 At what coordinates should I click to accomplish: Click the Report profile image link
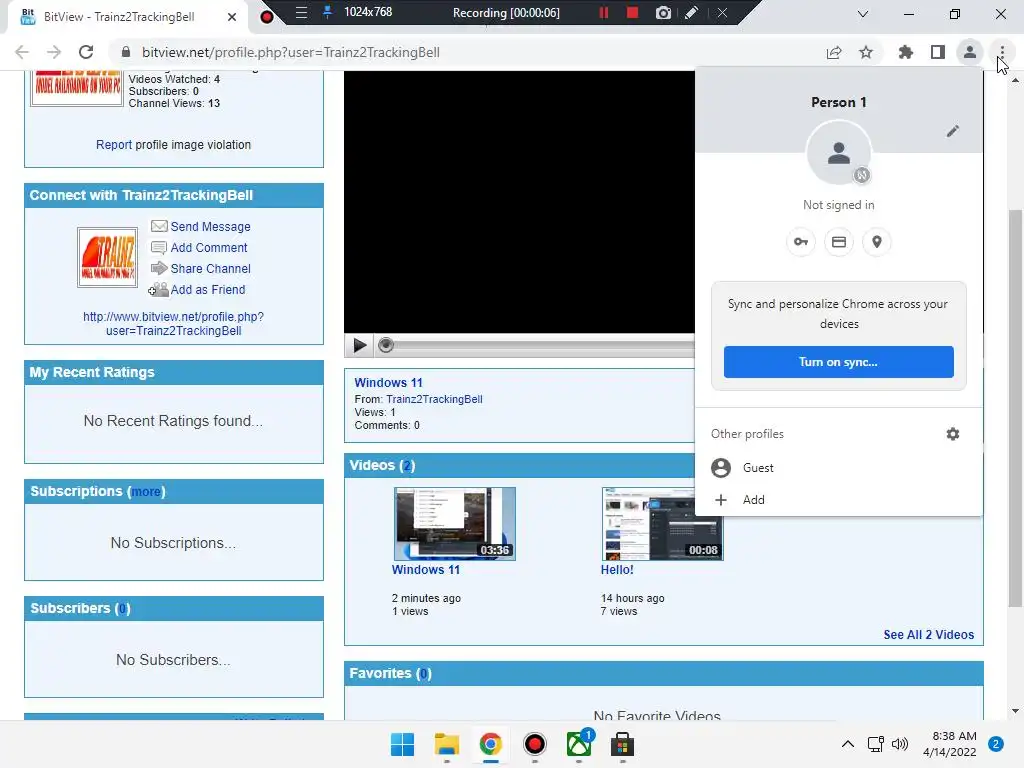click(x=114, y=145)
